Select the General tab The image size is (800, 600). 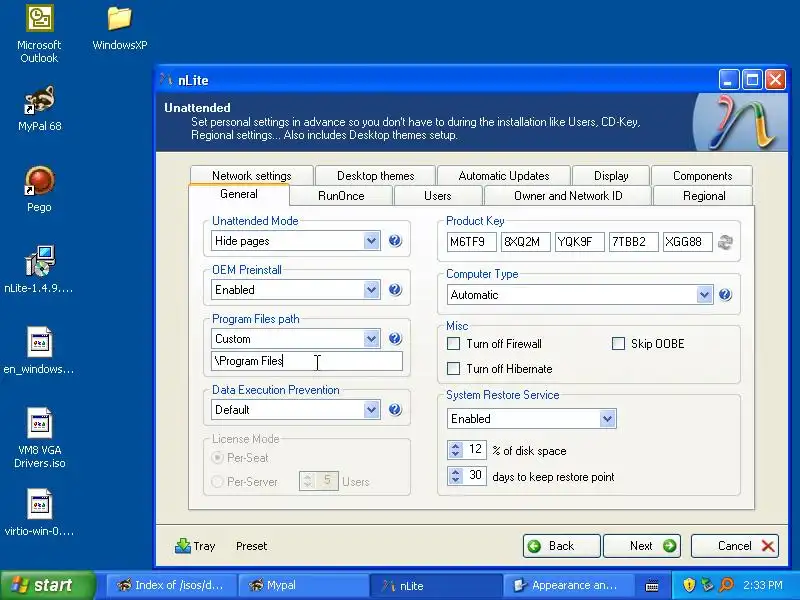tap(239, 194)
